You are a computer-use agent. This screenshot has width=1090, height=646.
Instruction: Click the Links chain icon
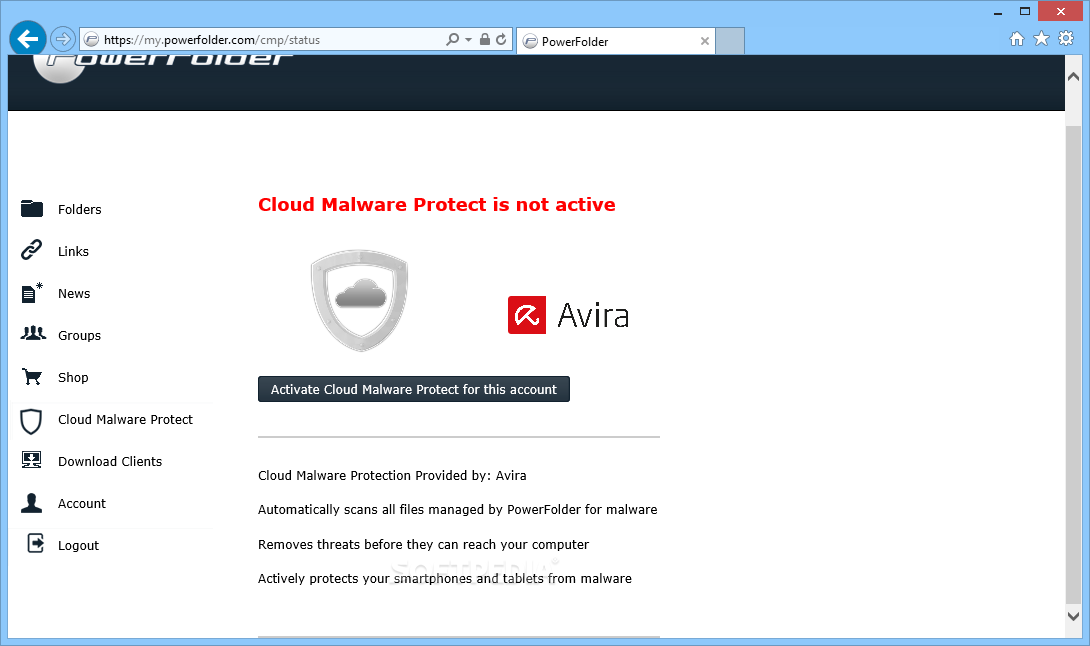point(31,250)
